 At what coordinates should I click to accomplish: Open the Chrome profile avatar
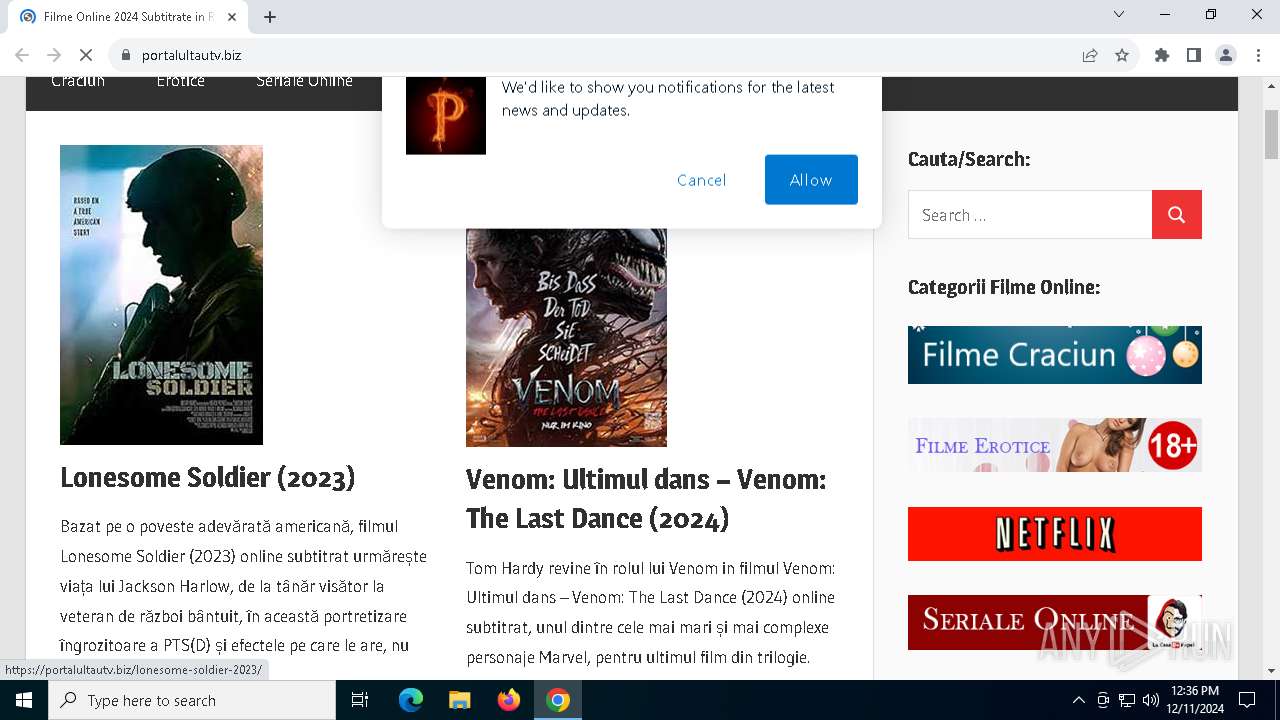click(1226, 55)
